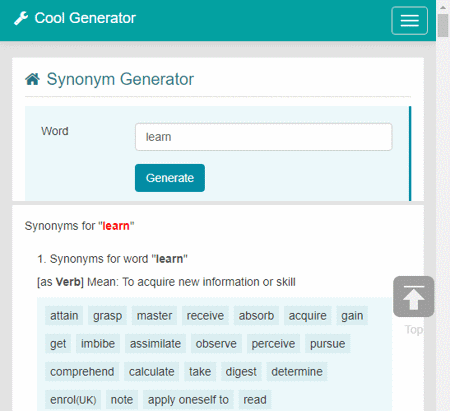
Task: Click the scrollbar up arrow
Action: pyautogui.click(x=443, y=7)
